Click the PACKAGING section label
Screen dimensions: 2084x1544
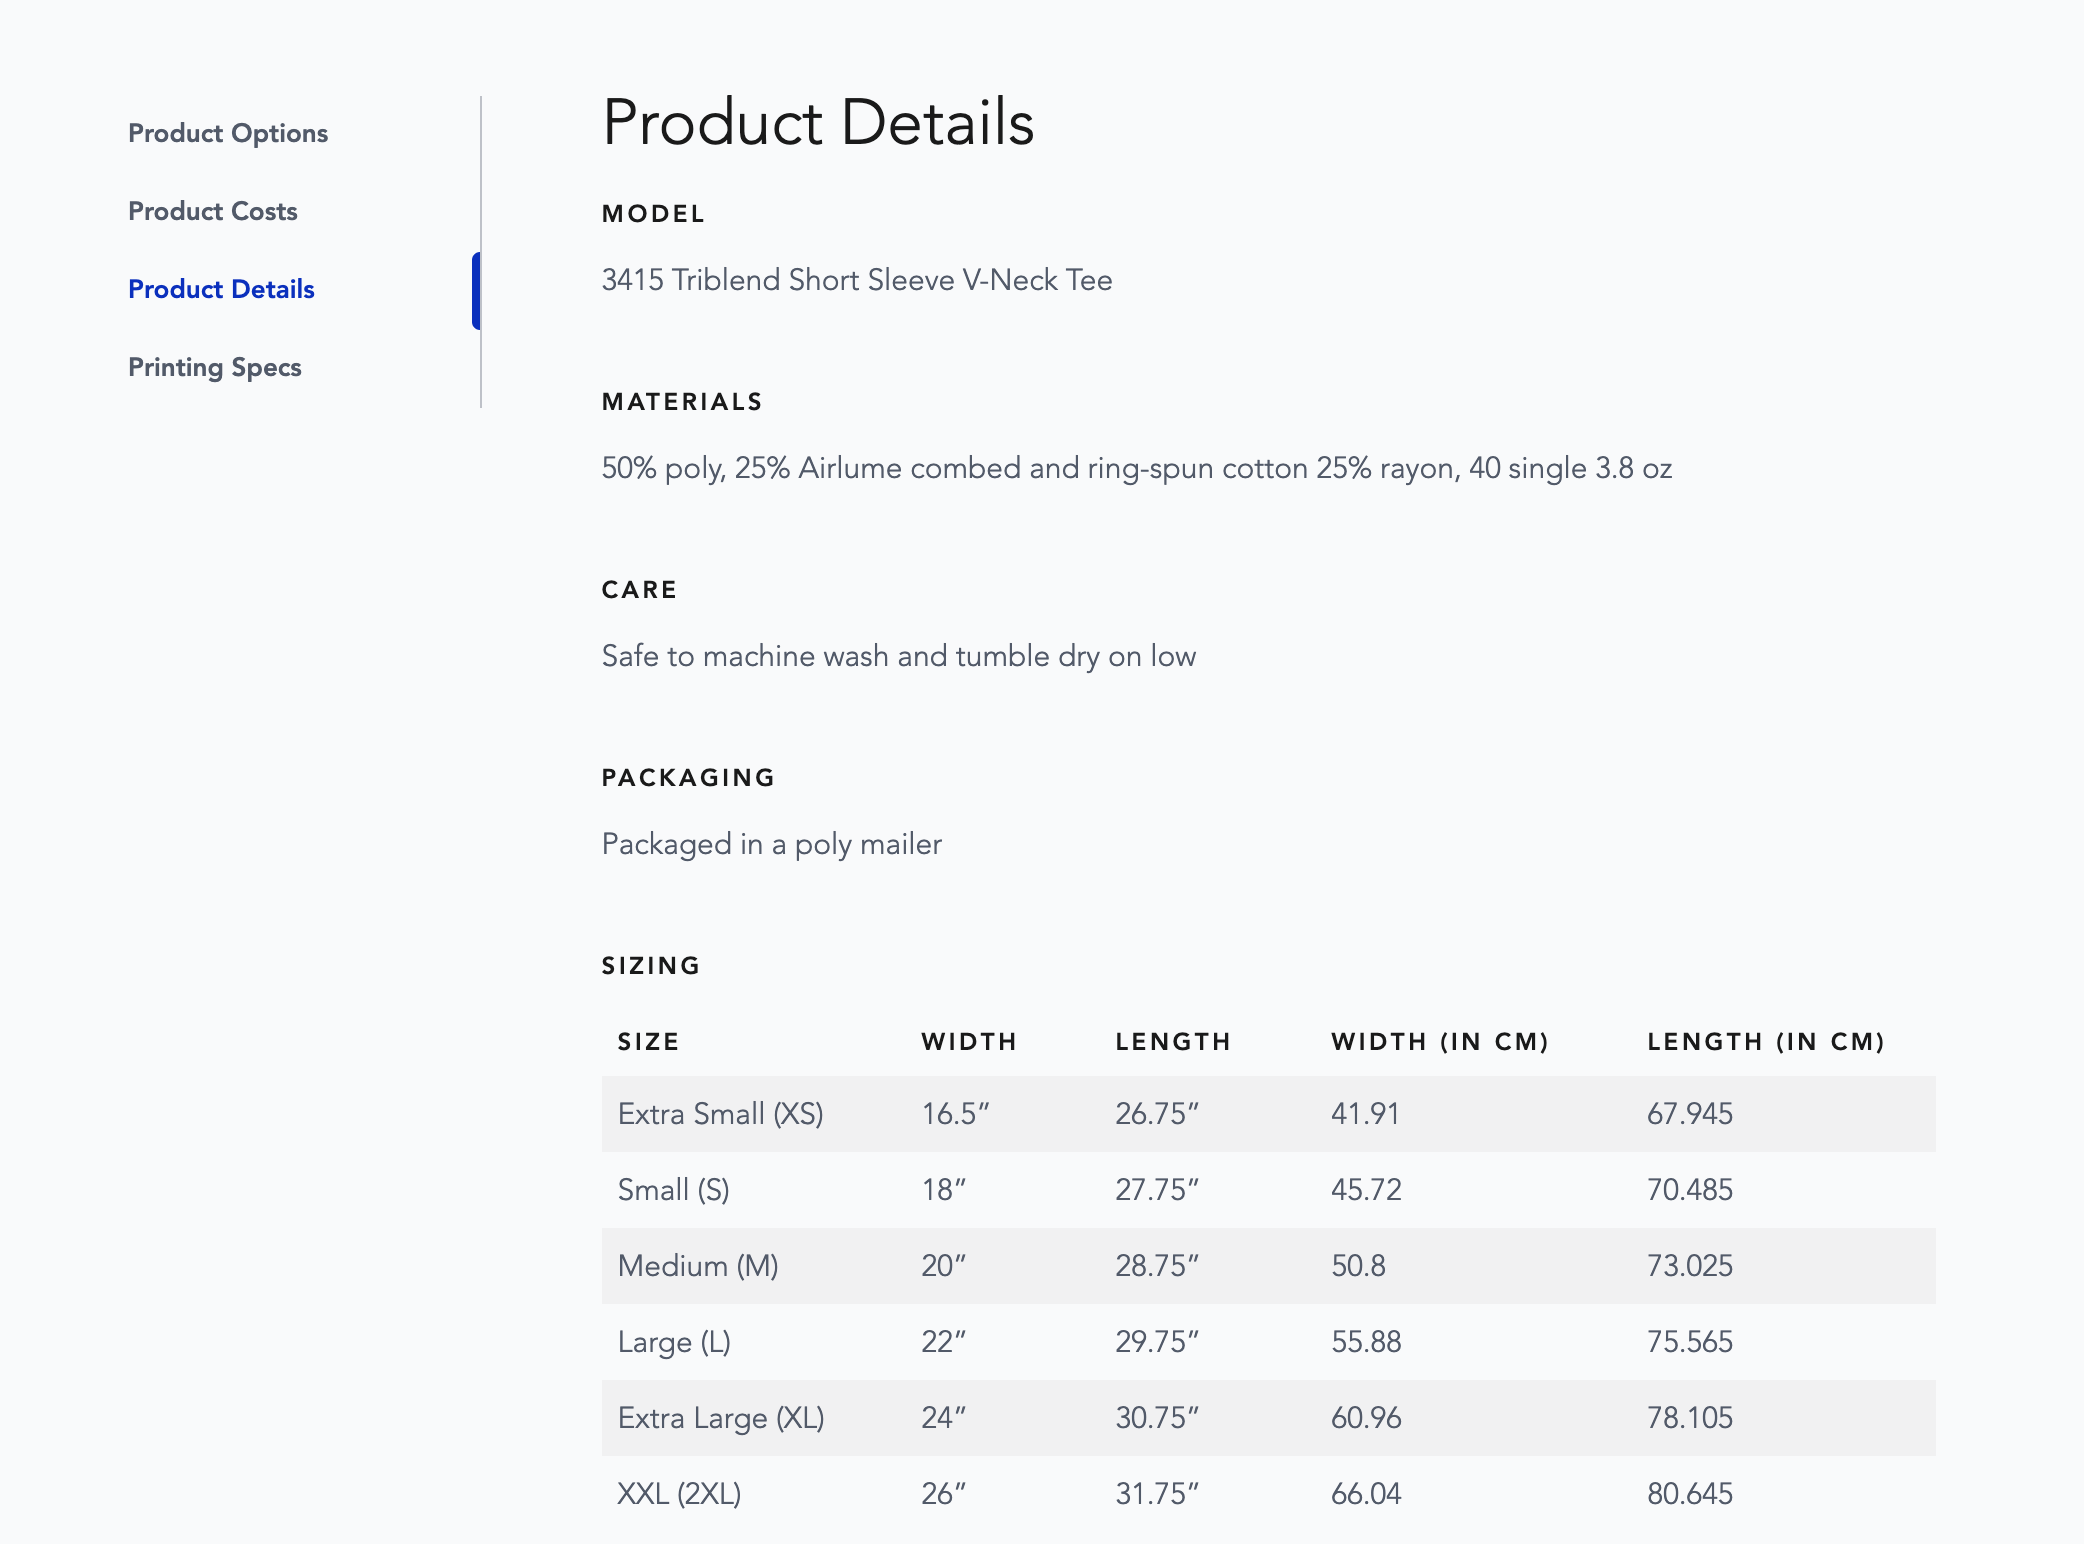[x=689, y=778]
